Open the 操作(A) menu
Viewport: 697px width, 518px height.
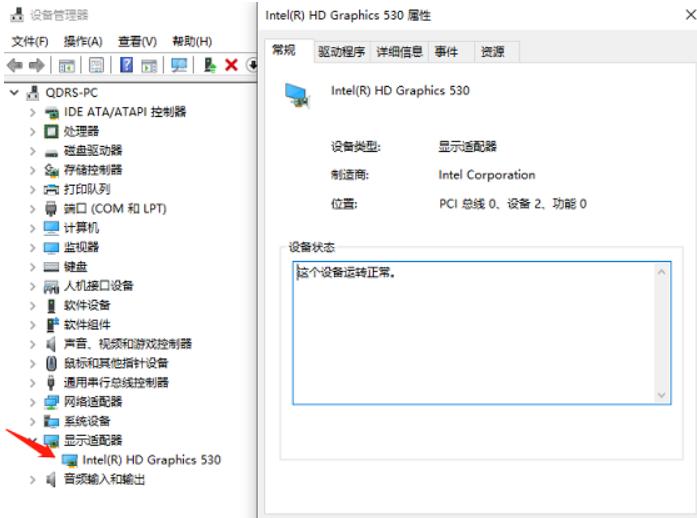[x=83, y=41]
